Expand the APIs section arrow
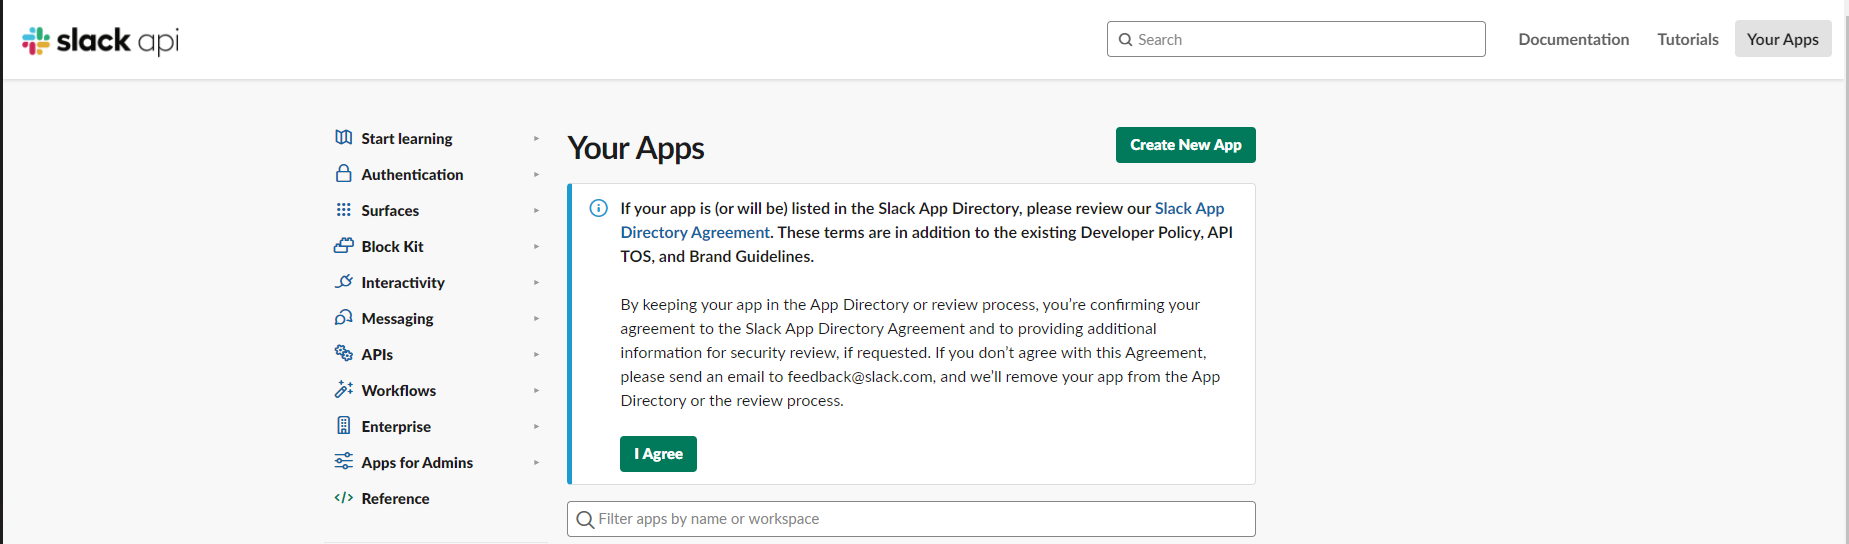Screen dimensions: 1849x544 537,355
